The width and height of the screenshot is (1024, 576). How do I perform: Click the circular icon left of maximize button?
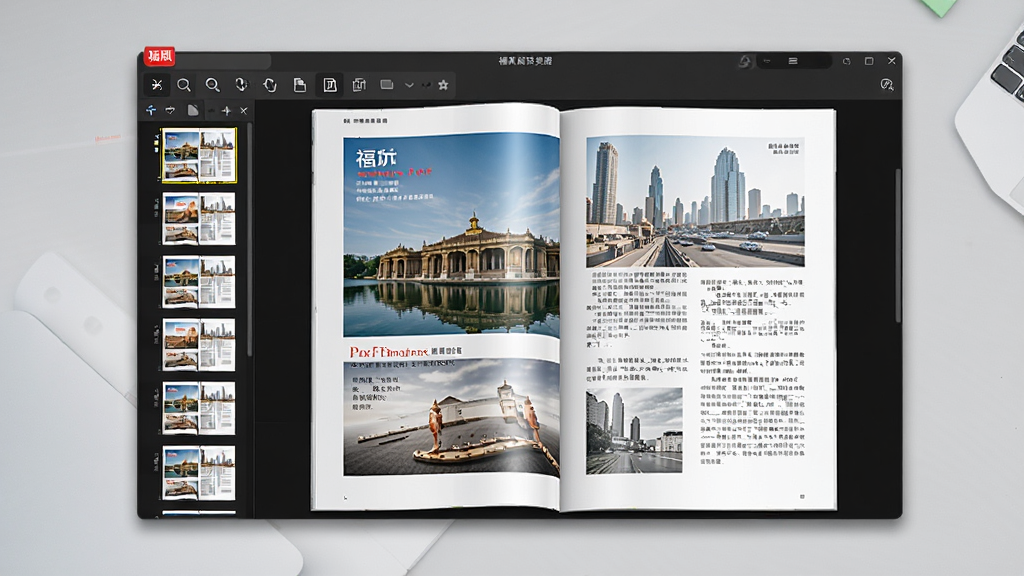pyautogui.click(x=846, y=61)
